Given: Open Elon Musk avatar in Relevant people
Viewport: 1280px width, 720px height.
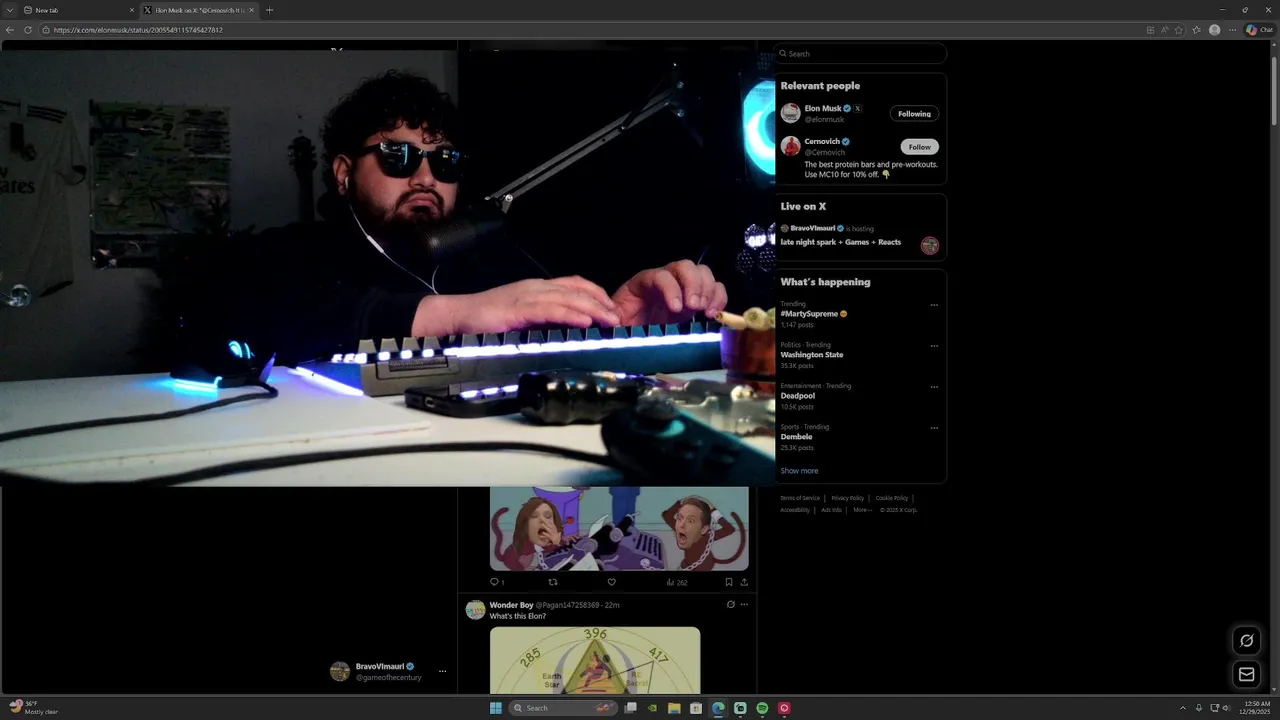Looking at the screenshot, I should click(x=791, y=113).
